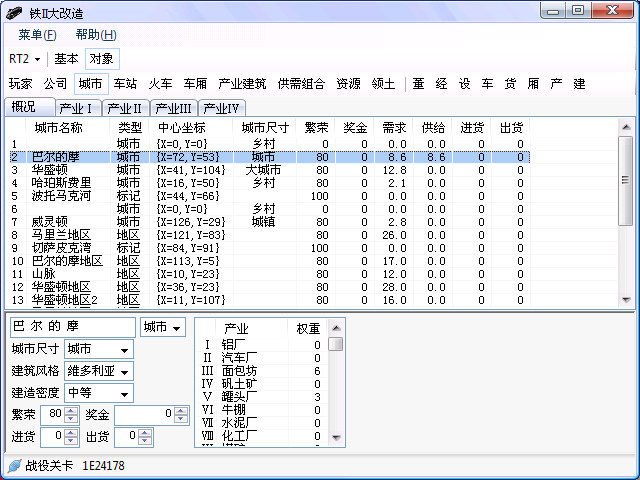Click the city list scrollbar up arrow
640x480 pixels.
(626, 127)
